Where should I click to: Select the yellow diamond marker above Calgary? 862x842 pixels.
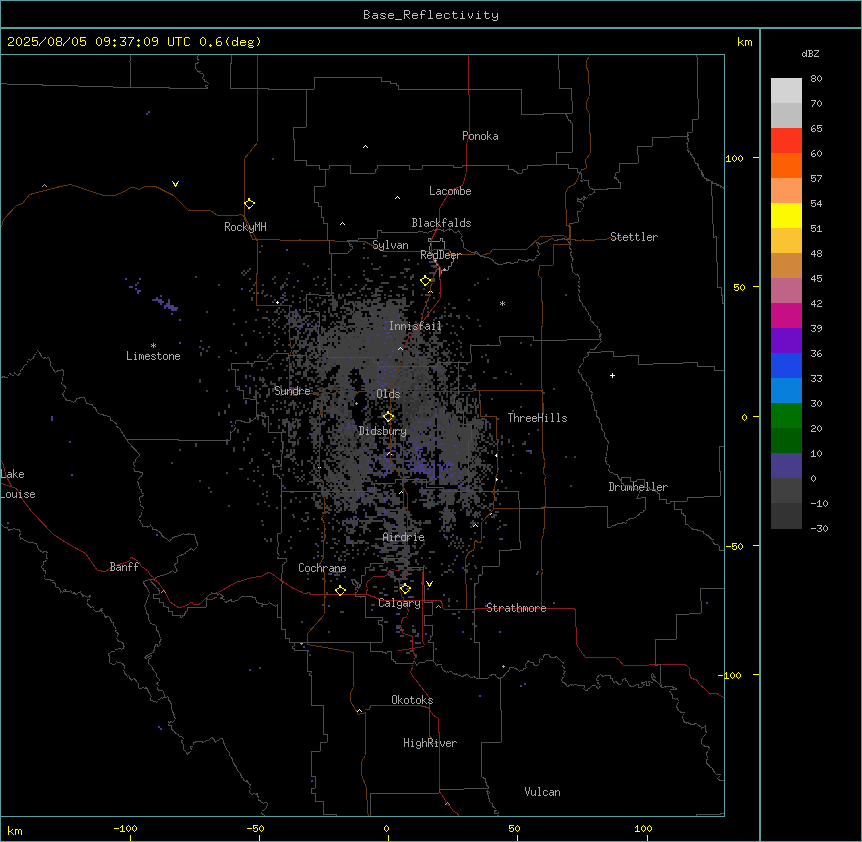pos(405,589)
